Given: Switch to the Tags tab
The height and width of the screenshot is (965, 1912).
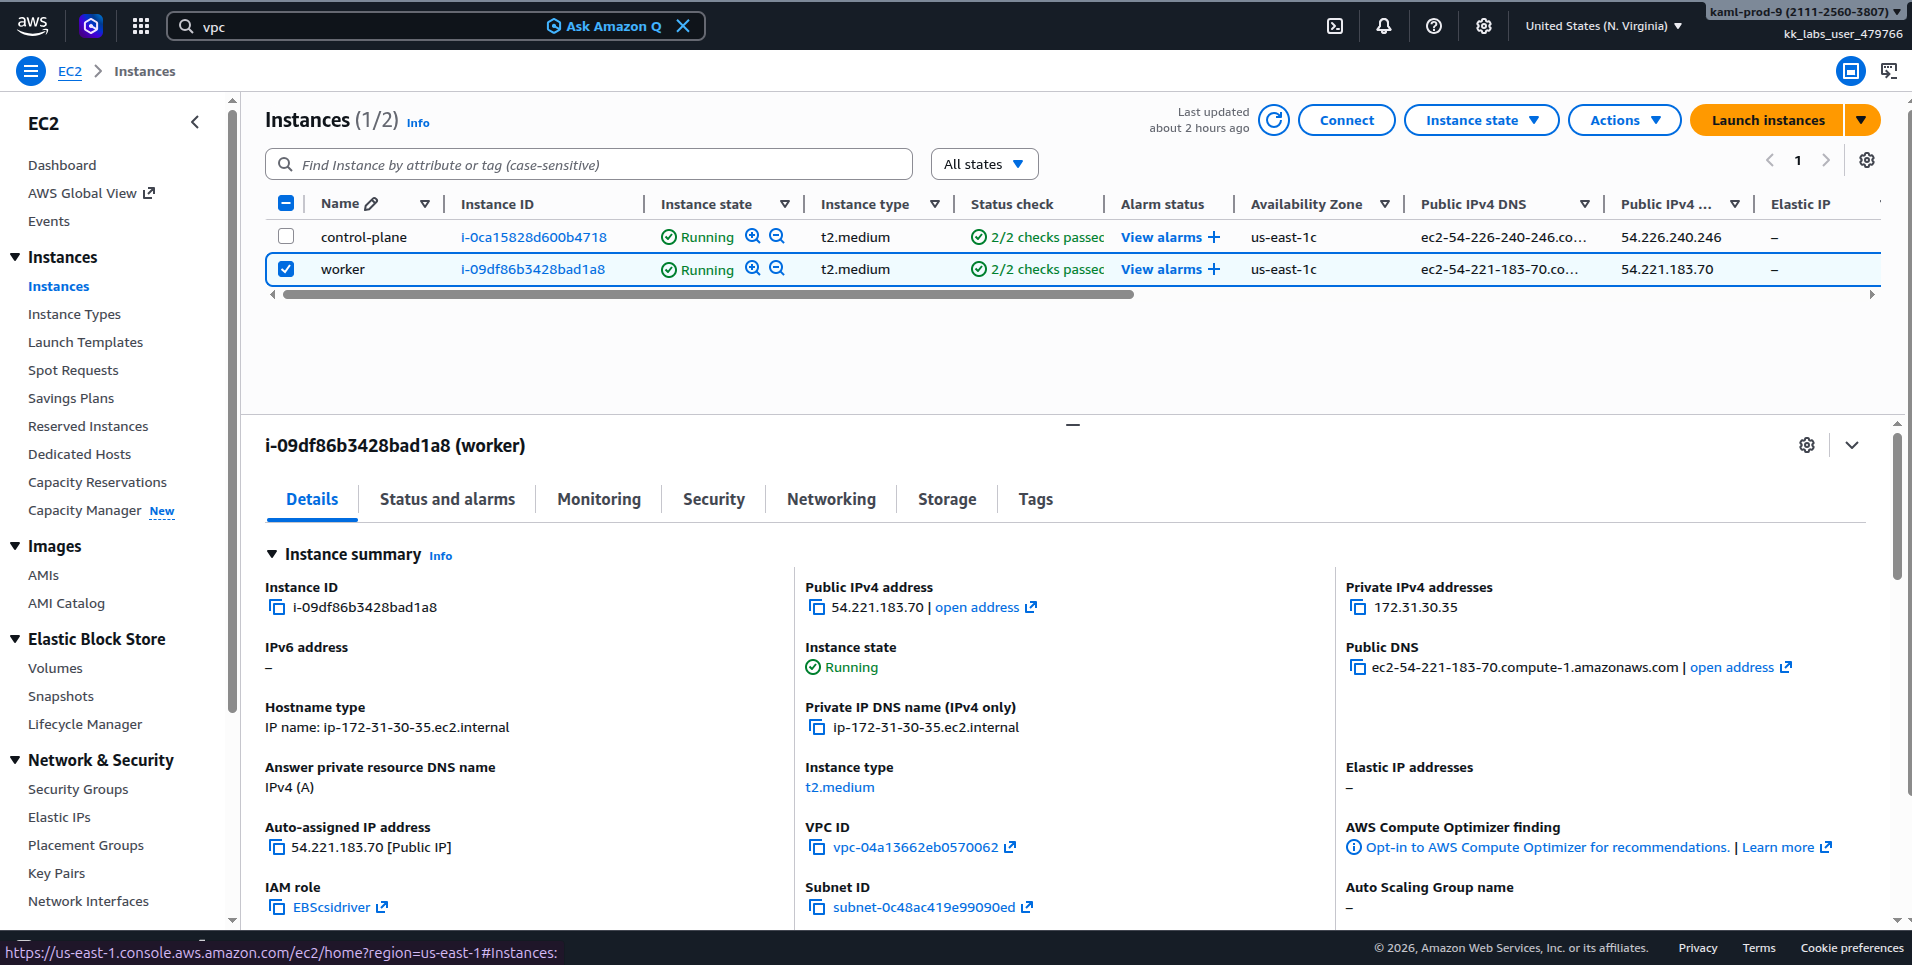Looking at the screenshot, I should point(1035,499).
